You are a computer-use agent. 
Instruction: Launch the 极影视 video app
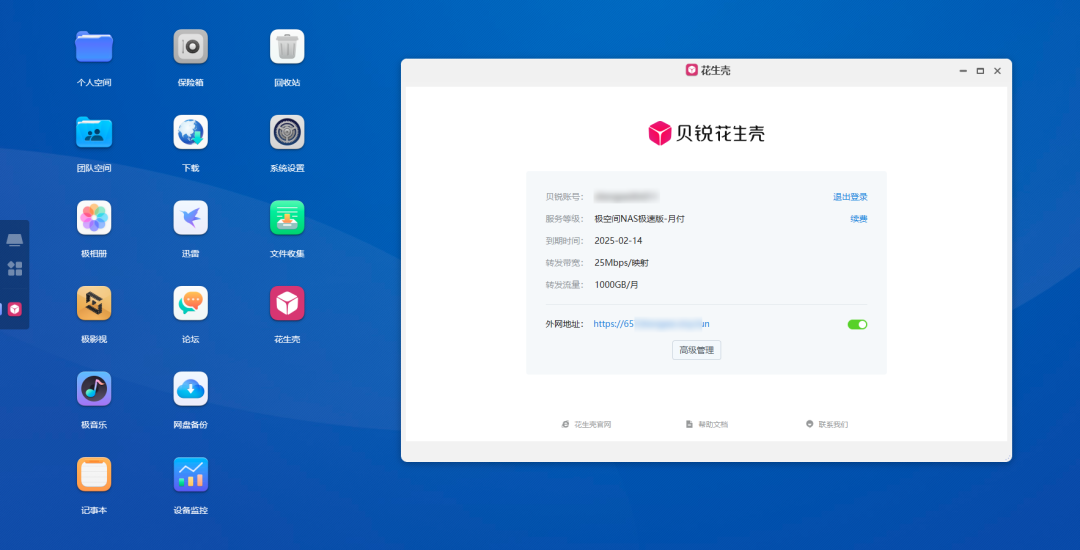[94, 303]
